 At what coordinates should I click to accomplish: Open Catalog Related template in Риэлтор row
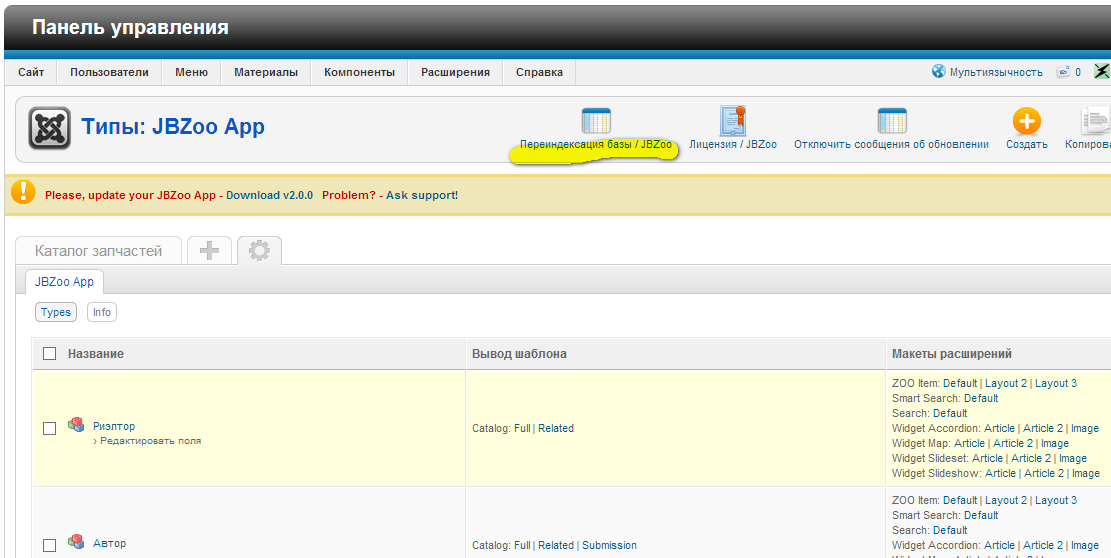coord(556,428)
